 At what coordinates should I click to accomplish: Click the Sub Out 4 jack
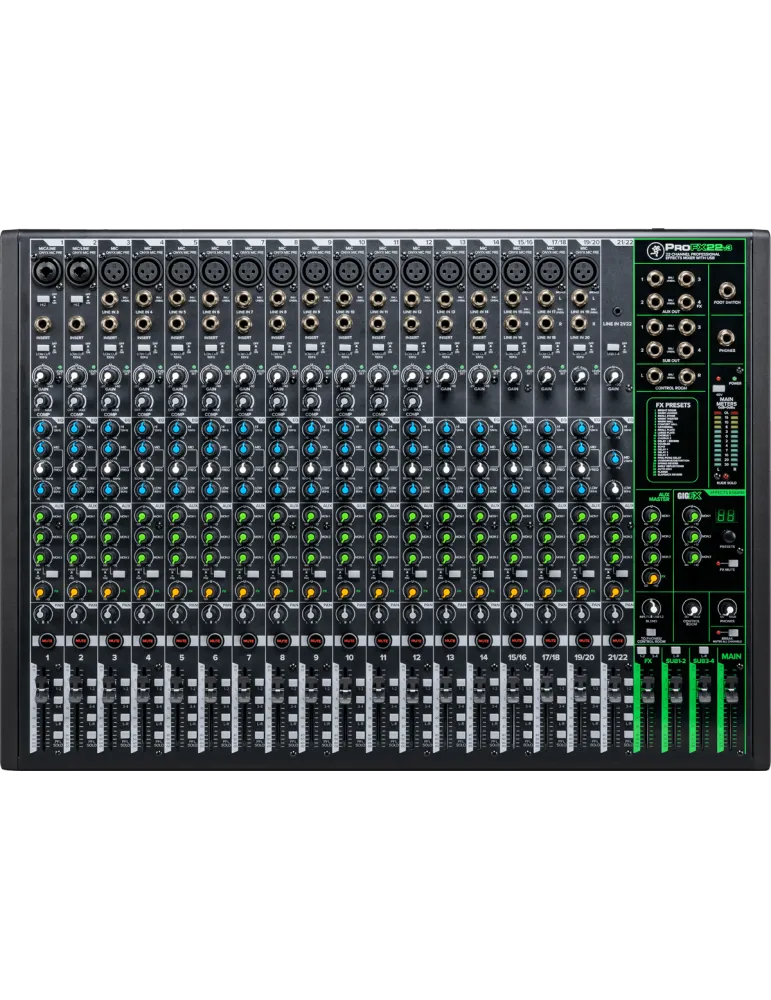tap(686, 349)
